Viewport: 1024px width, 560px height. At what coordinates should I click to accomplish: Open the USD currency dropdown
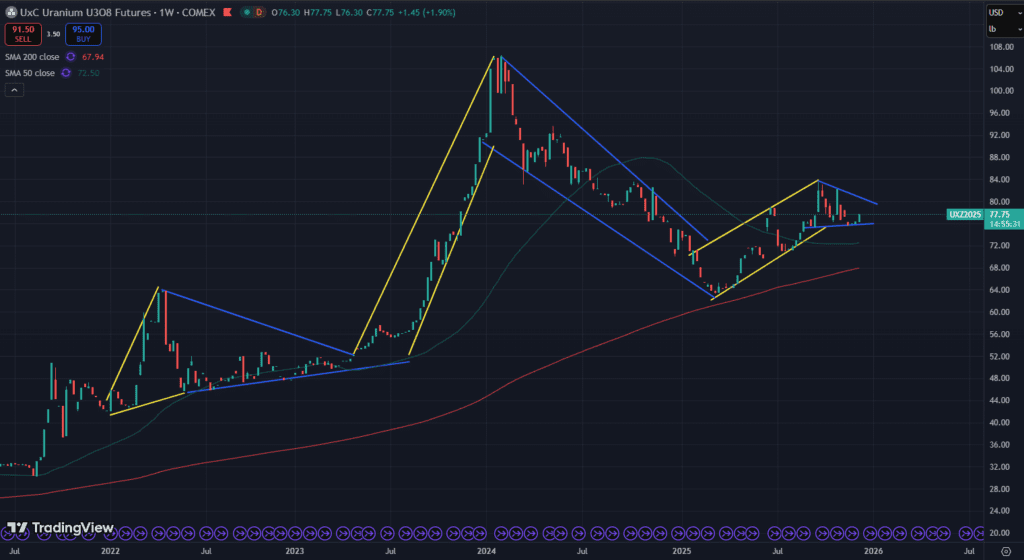point(1001,12)
